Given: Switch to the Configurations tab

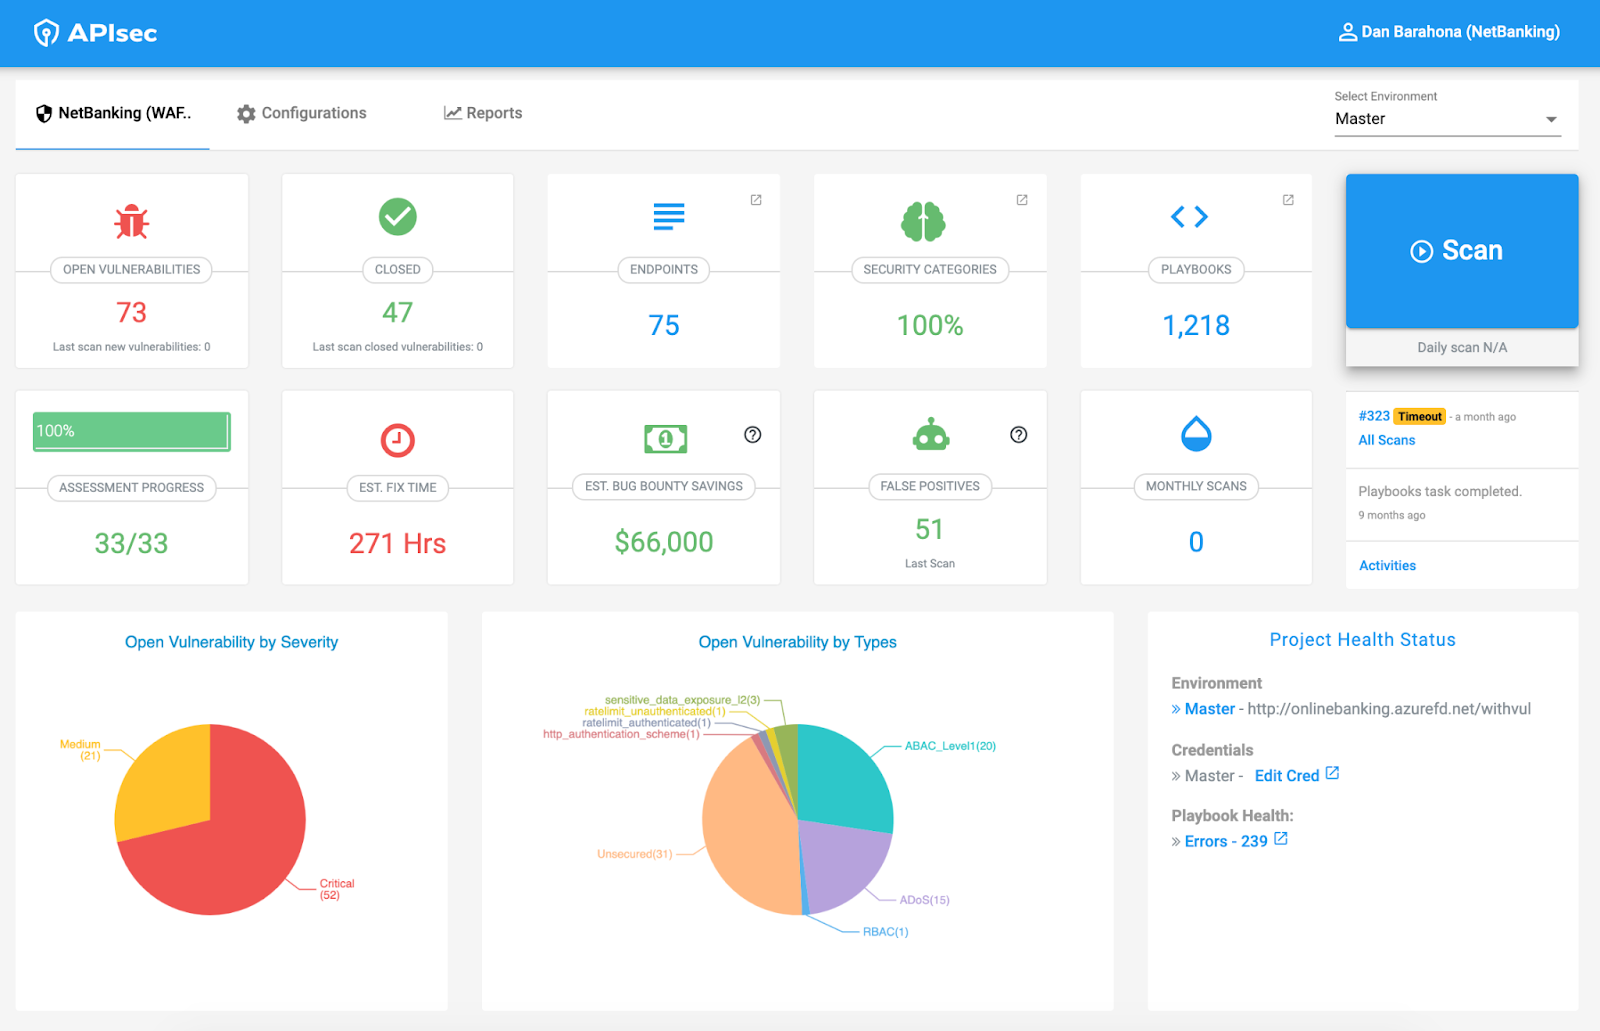Looking at the screenshot, I should coord(302,113).
